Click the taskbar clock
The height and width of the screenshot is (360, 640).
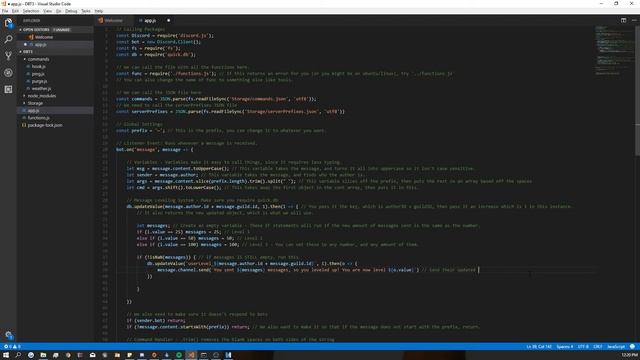coord(629,355)
